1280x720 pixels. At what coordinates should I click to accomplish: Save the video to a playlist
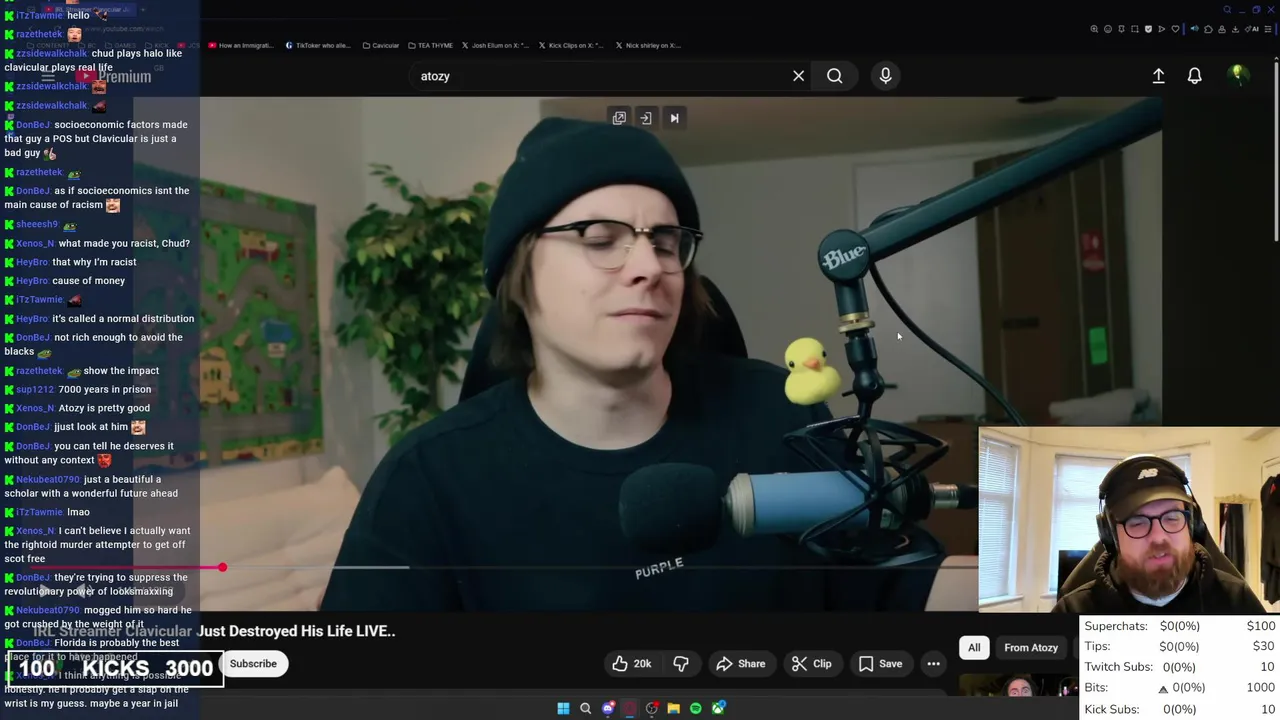[x=880, y=664]
